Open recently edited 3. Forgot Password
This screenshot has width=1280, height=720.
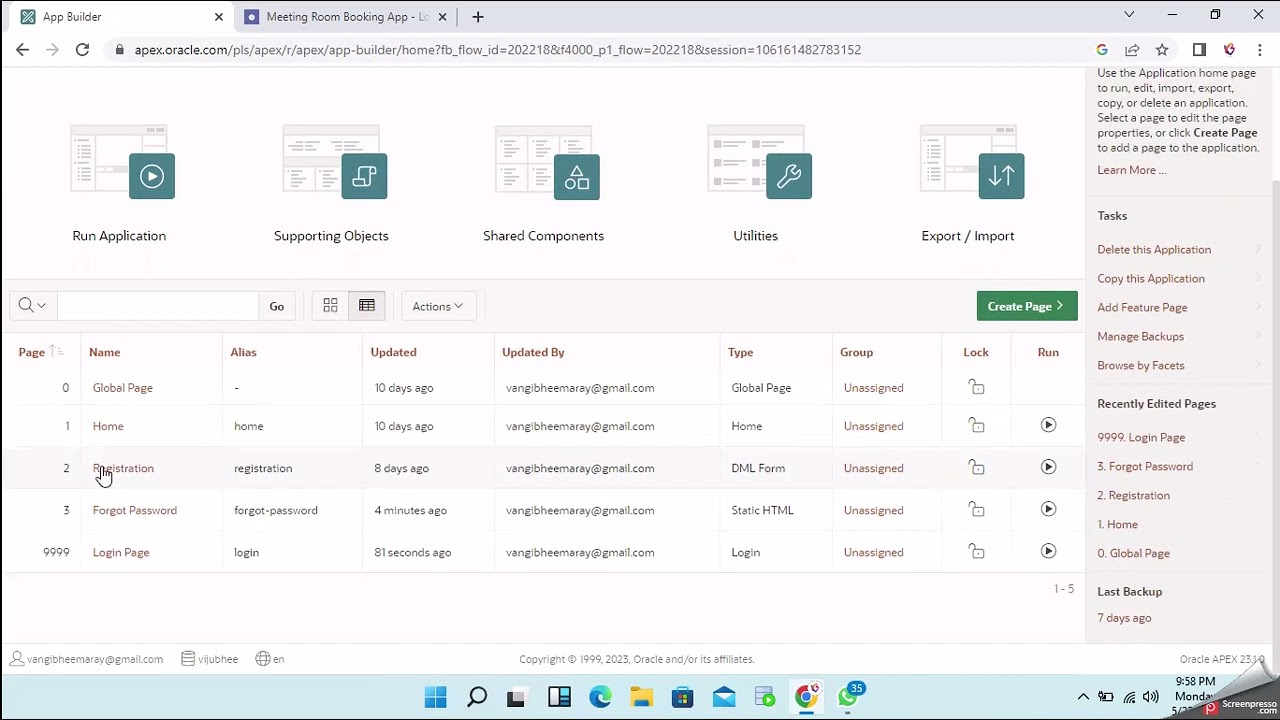(x=1145, y=466)
